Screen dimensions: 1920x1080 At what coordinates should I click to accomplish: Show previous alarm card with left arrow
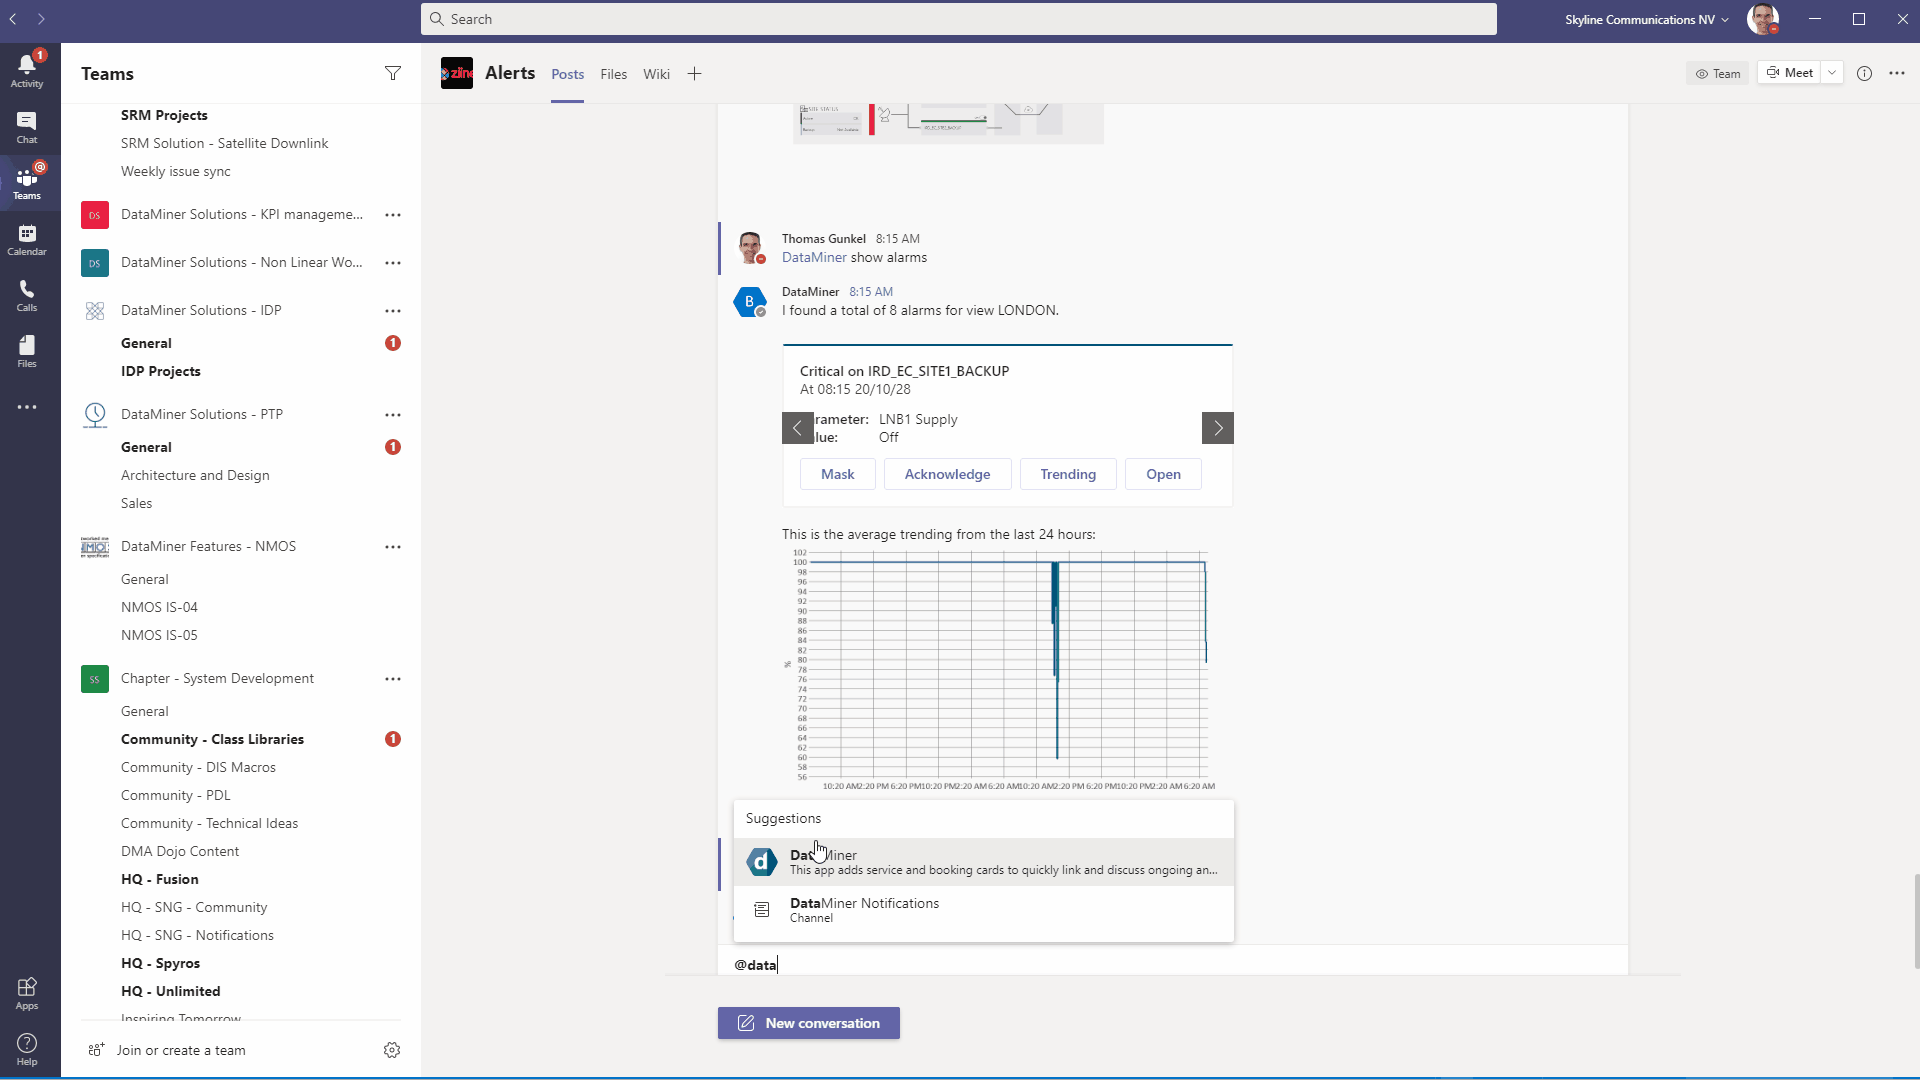pyautogui.click(x=797, y=428)
